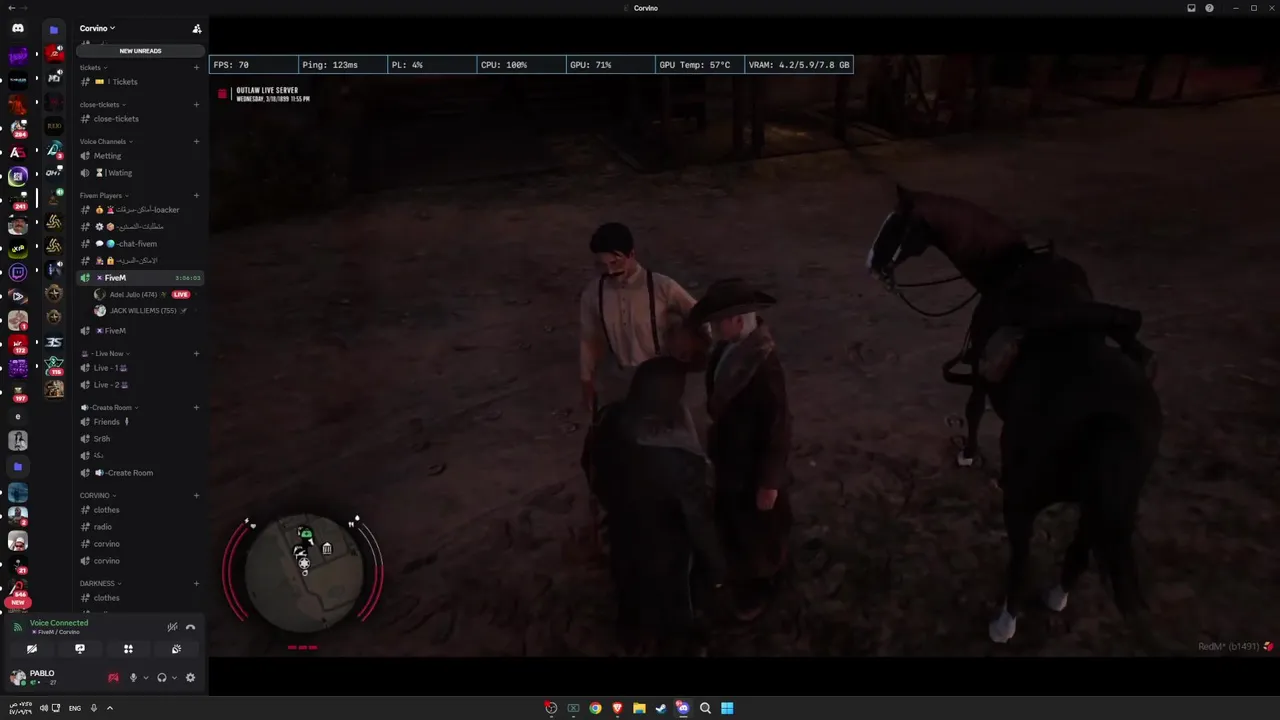Join the Wating voice channel
This screenshot has height=720, width=1280.
[x=139, y=173]
